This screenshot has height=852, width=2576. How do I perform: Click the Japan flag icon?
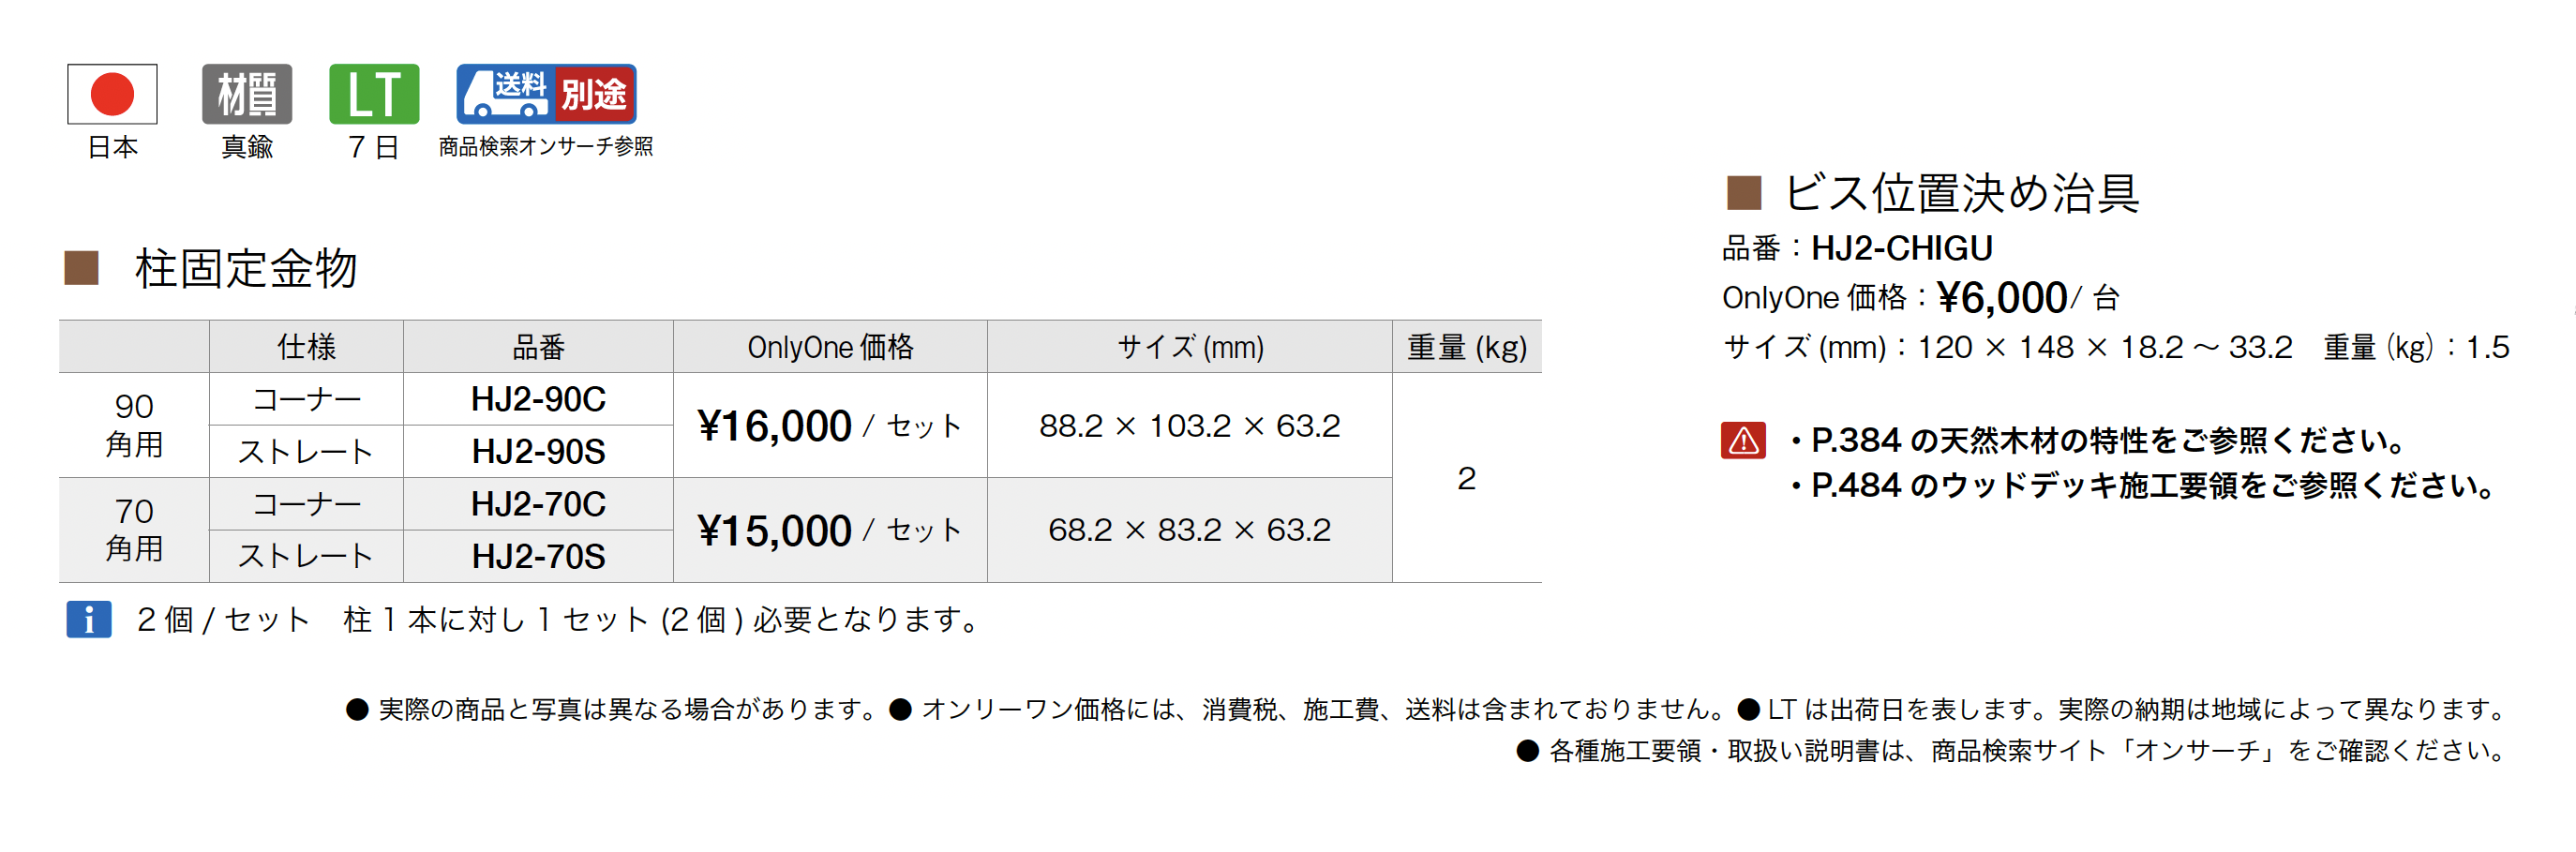coord(112,94)
